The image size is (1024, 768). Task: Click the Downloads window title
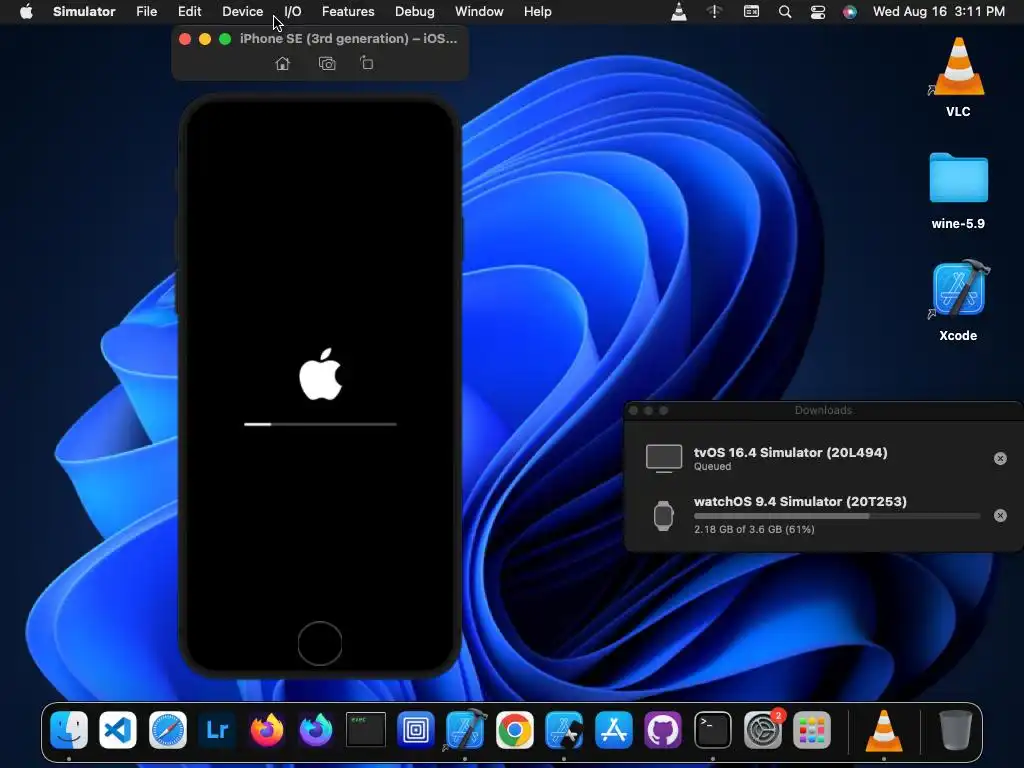coord(823,410)
